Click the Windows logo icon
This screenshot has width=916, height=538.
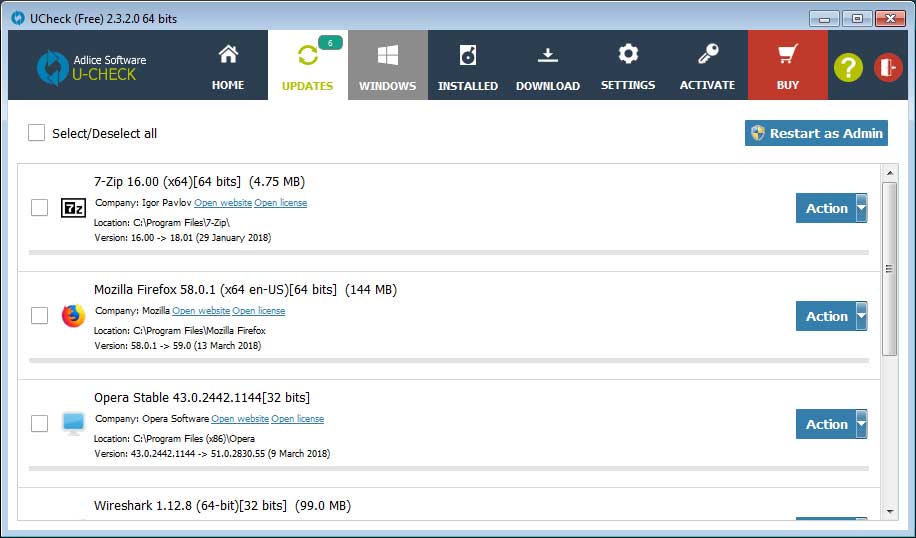tap(388, 55)
